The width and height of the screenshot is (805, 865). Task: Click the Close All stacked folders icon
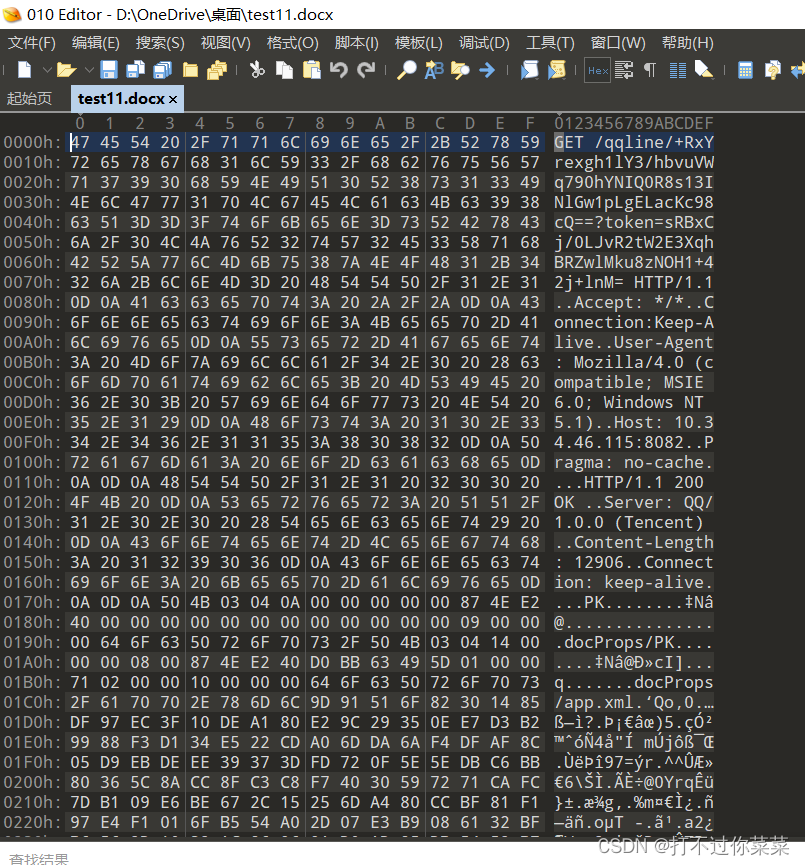217,70
